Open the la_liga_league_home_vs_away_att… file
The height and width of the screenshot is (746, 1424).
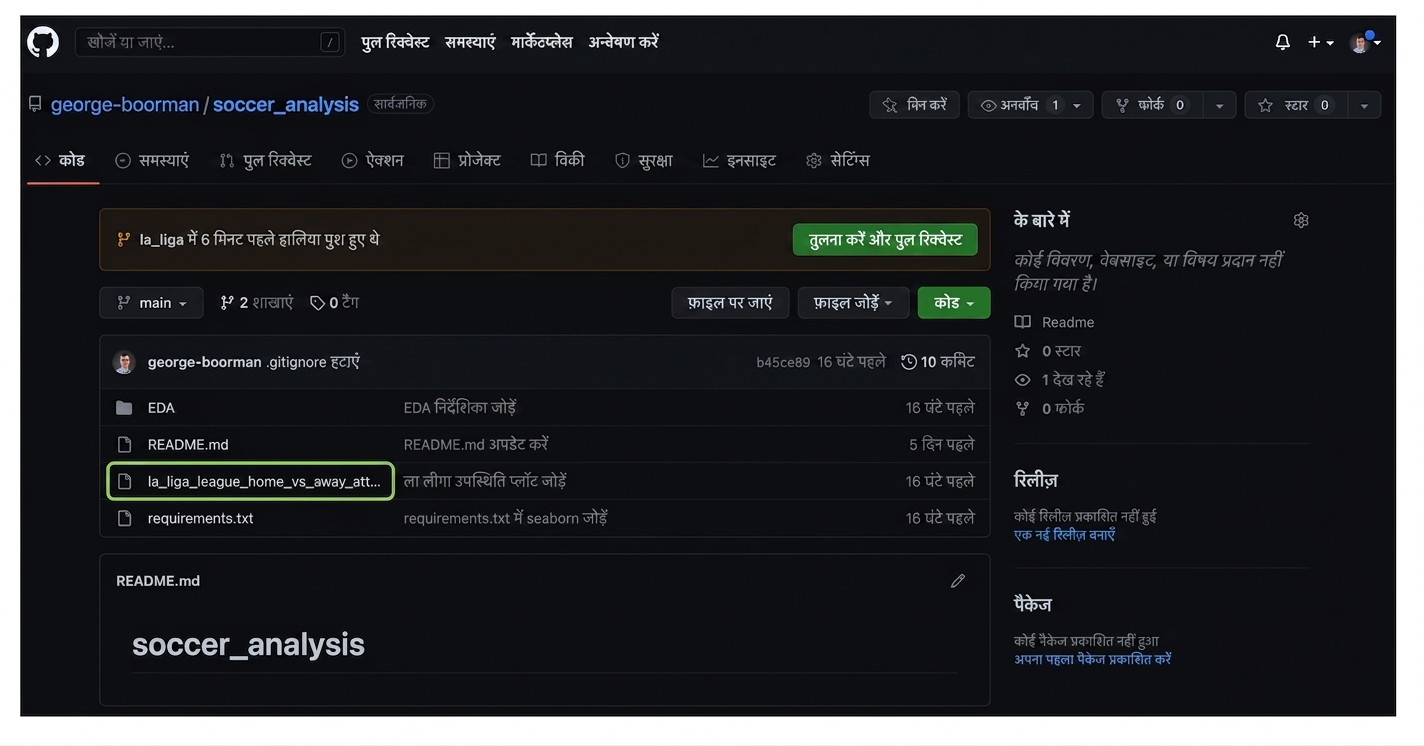coord(264,482)
